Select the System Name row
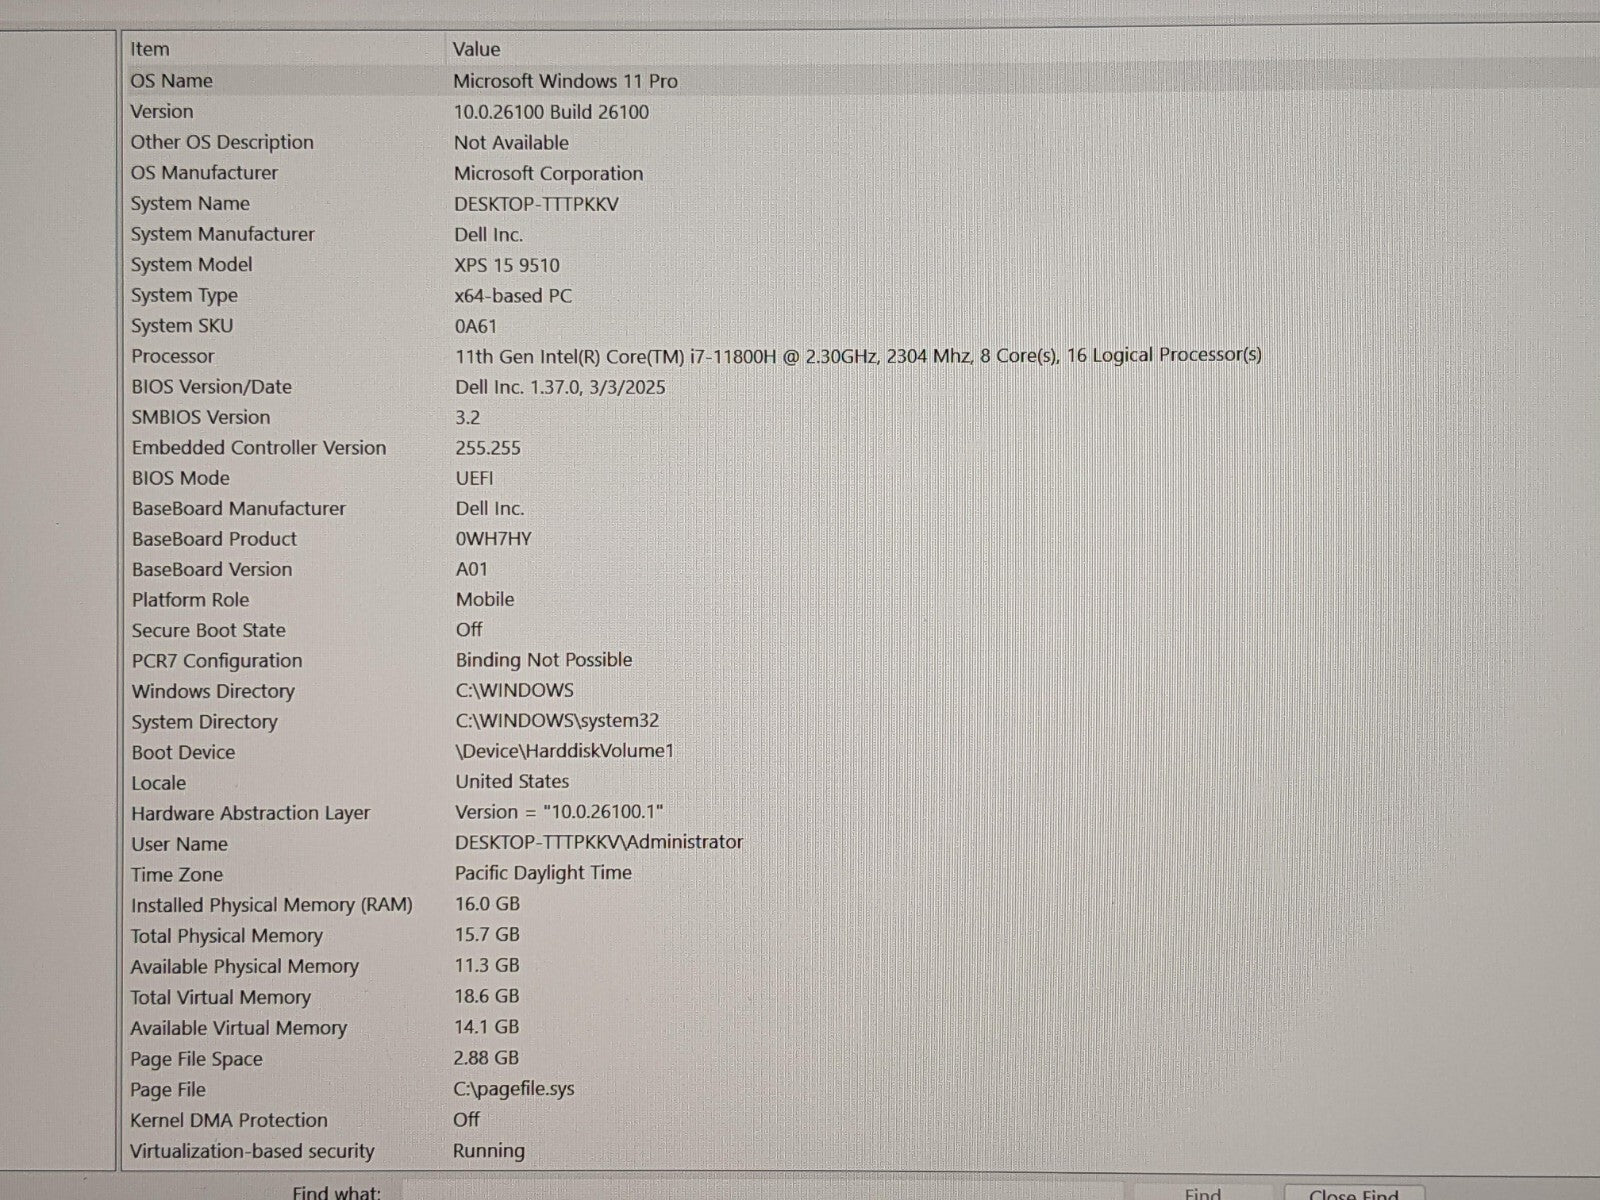1600x1200 pixels. point(190,204)
